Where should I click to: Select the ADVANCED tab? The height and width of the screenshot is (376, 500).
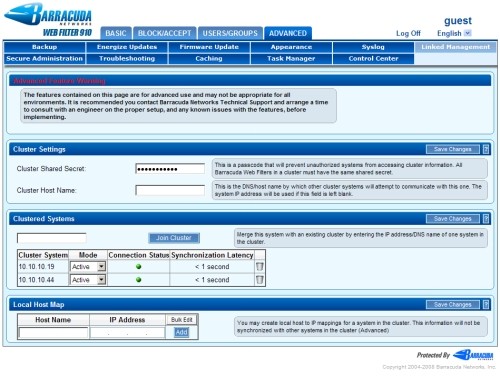(288, 33)
